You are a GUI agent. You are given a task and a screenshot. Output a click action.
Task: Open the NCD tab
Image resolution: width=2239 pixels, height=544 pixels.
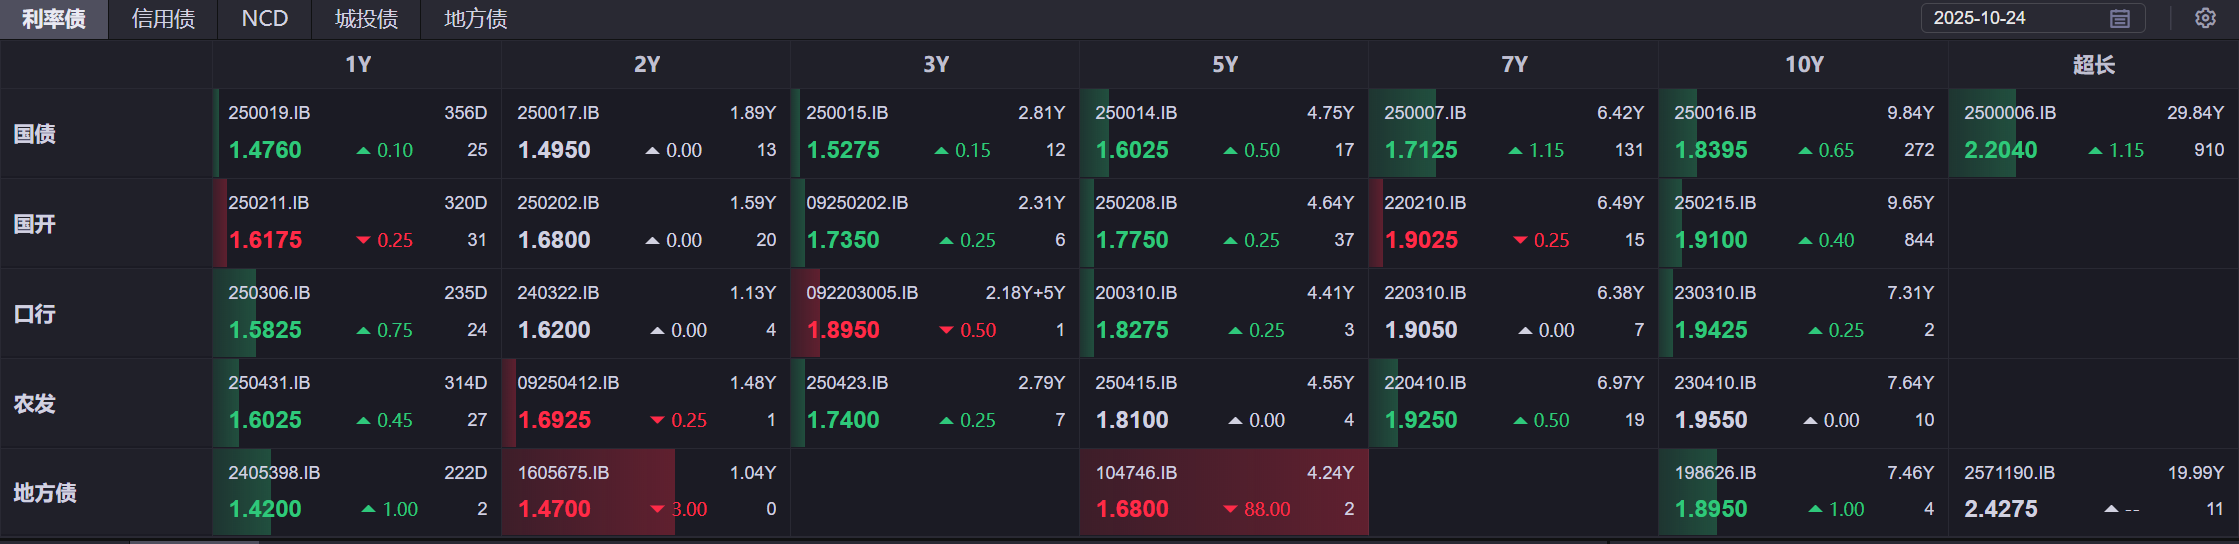pos(265,19)
